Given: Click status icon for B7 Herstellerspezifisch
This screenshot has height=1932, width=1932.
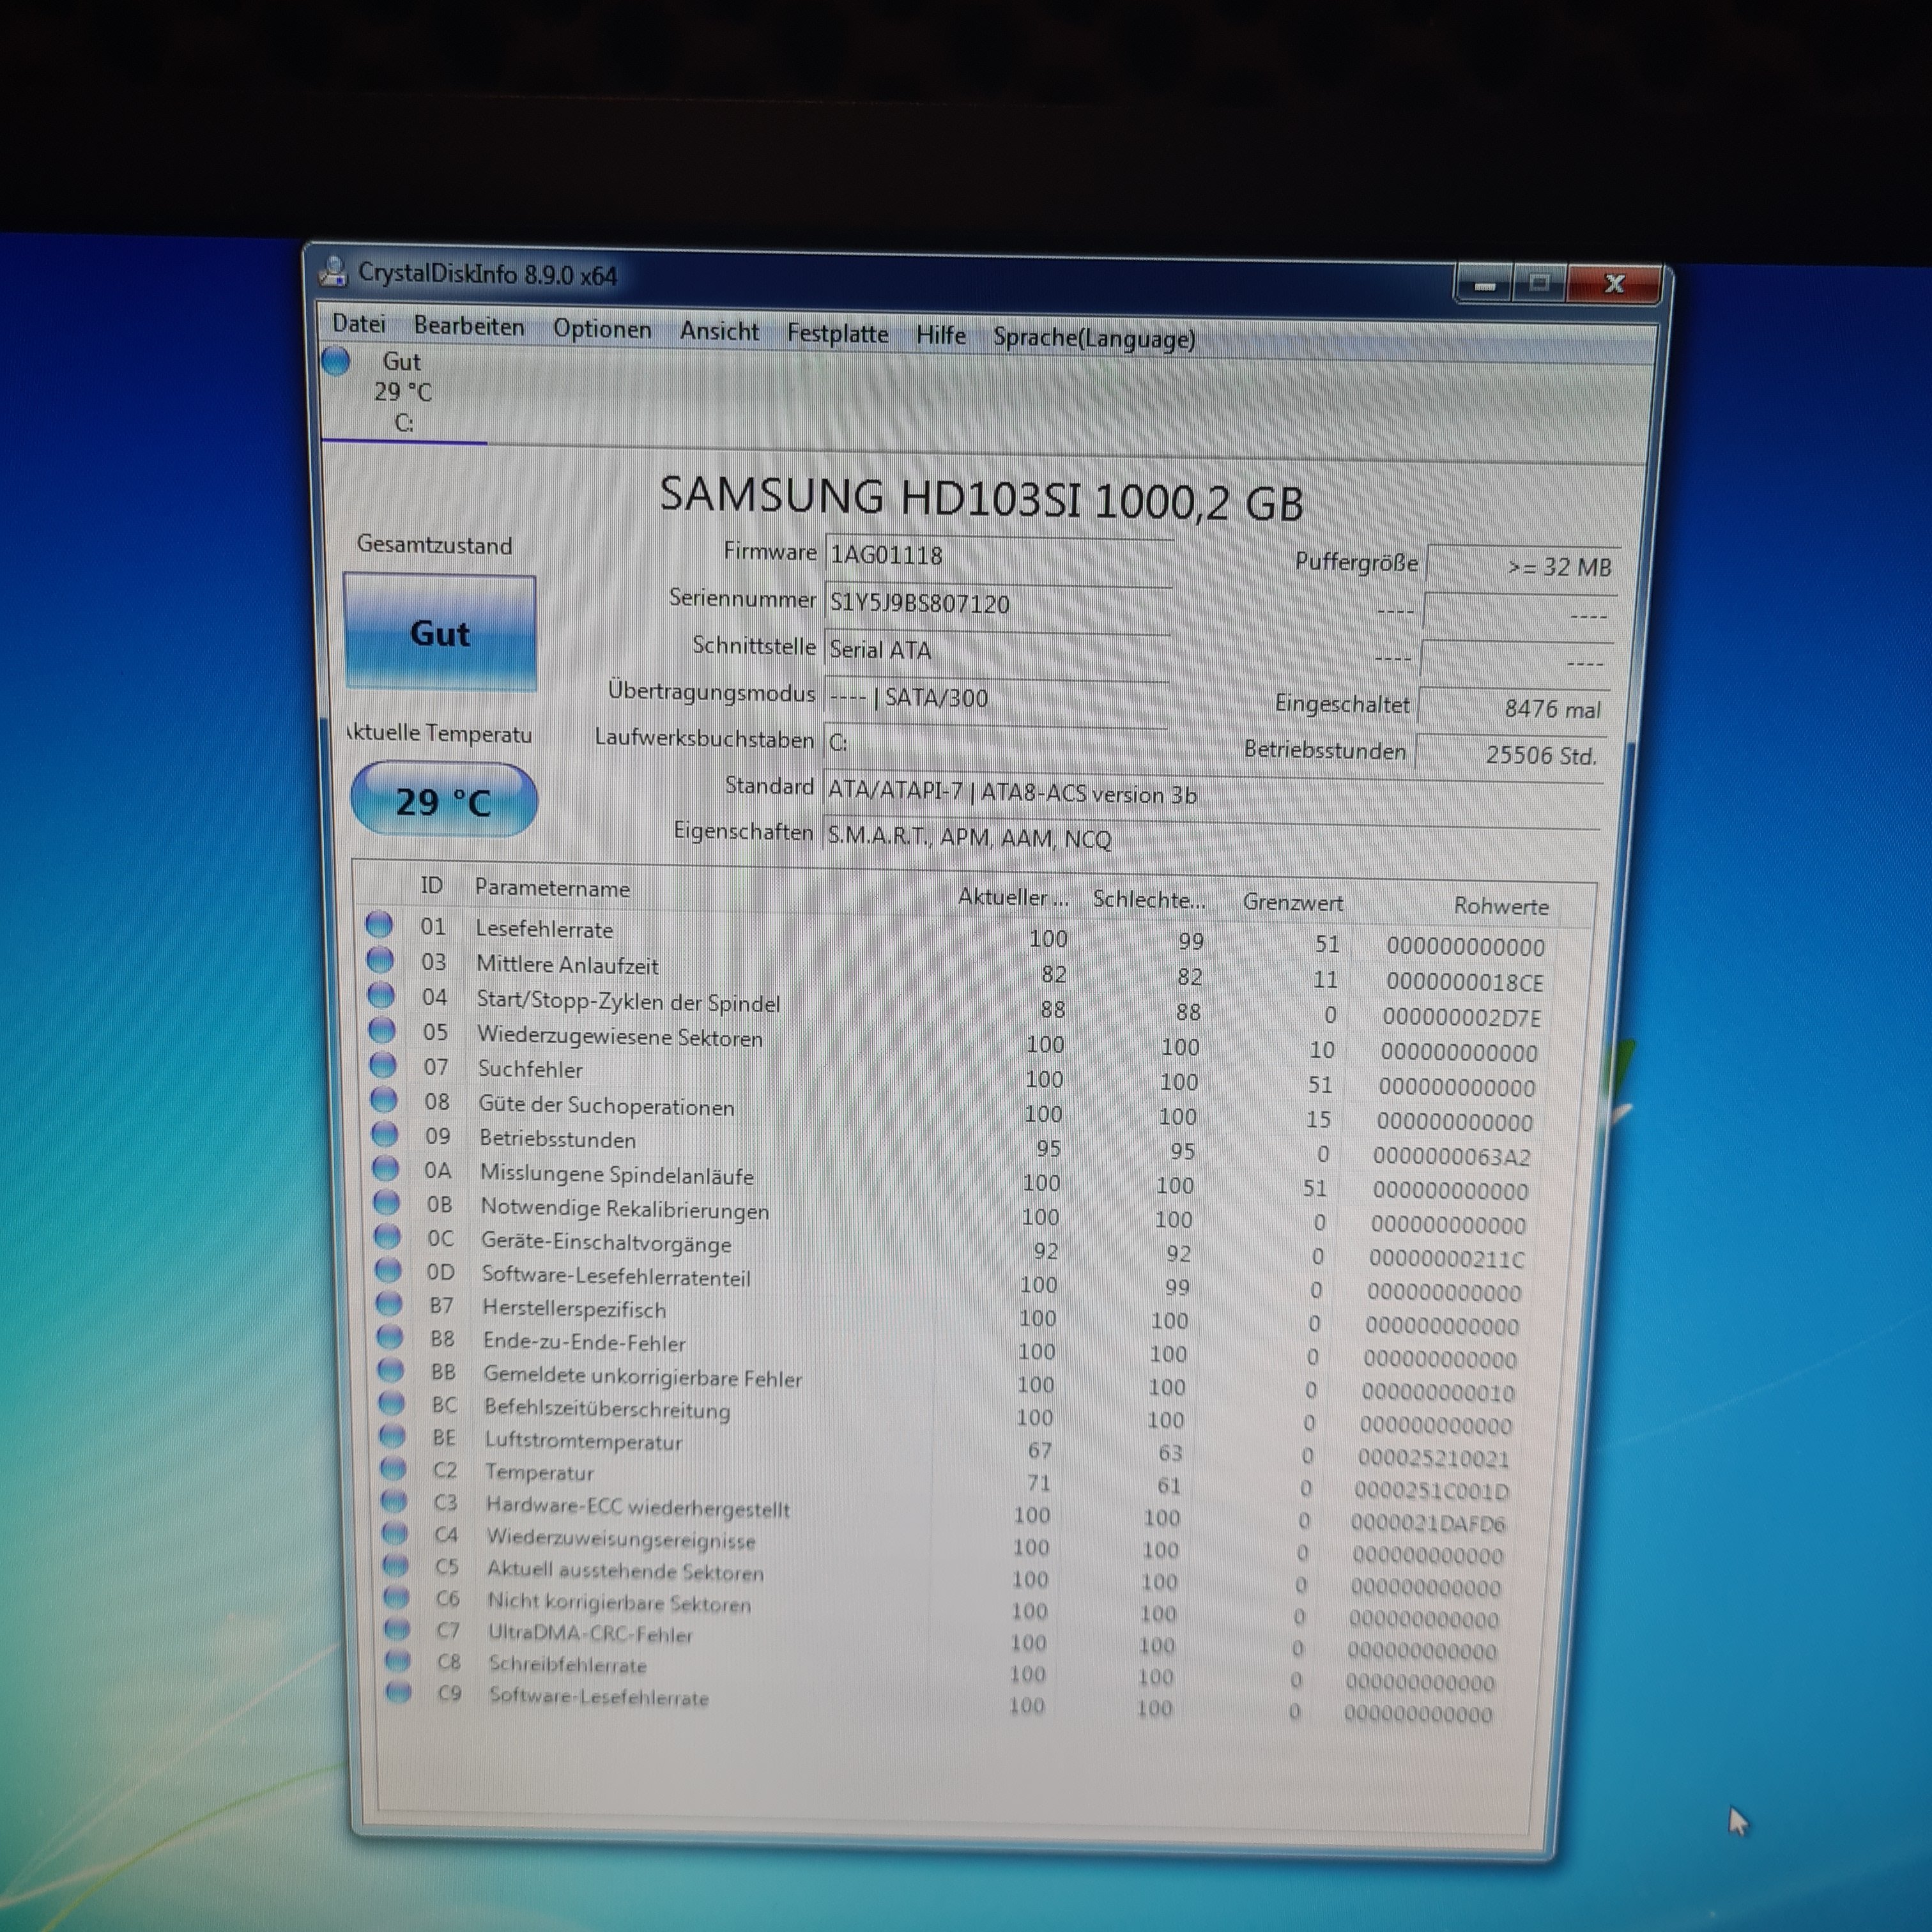Looking at the screenshot, I should [x=389, y=1303].
